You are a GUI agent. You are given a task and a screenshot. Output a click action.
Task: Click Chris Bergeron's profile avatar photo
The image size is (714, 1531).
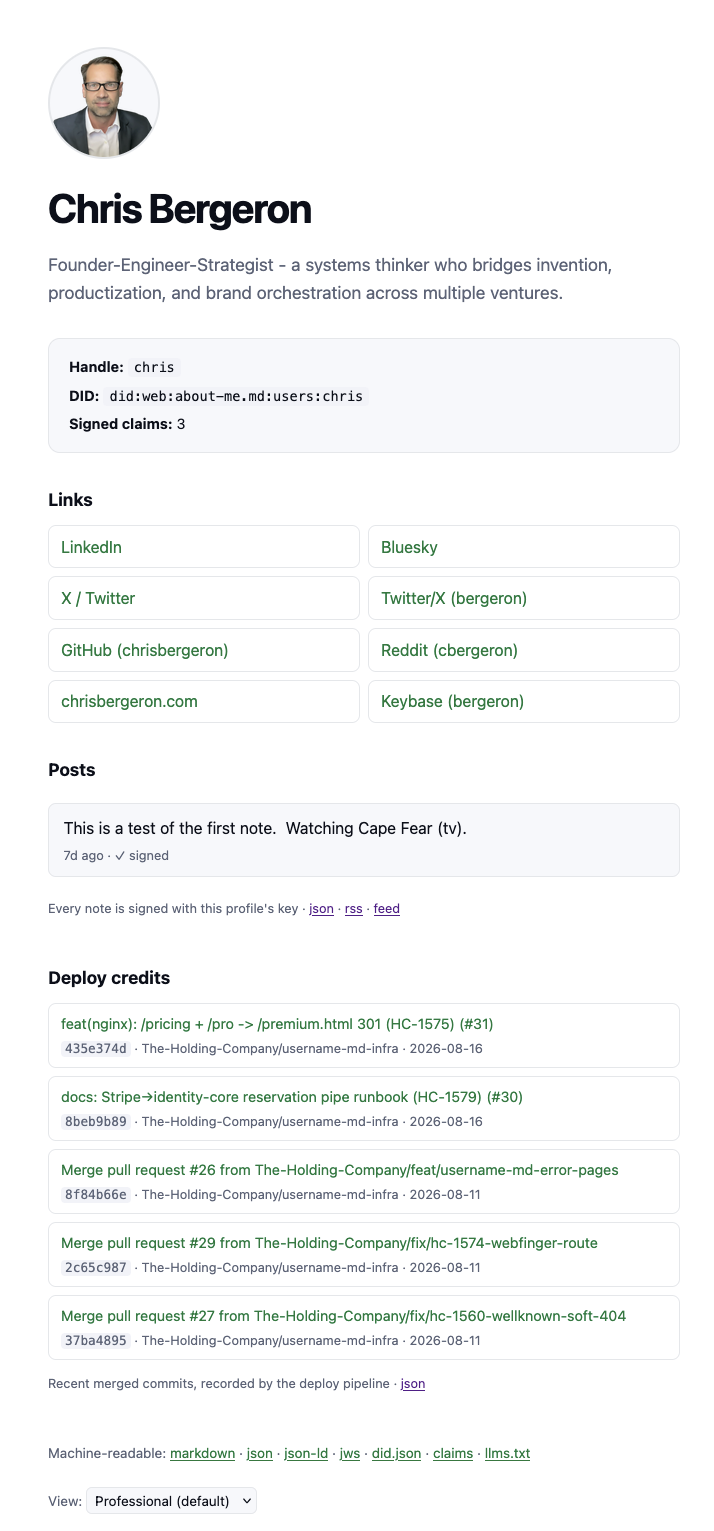click(104, 103)
